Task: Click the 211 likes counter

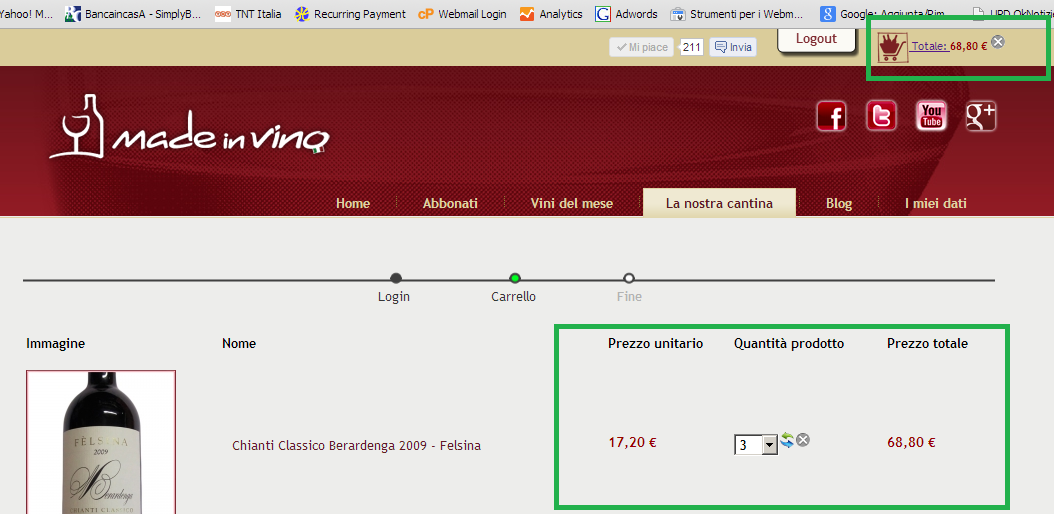Action: coord(692,47)
